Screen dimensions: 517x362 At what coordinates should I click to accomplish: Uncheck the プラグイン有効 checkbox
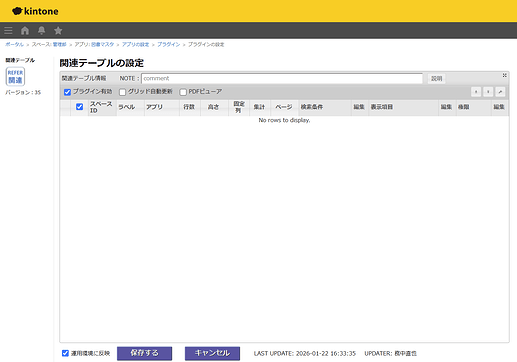(x=67, y=92)
